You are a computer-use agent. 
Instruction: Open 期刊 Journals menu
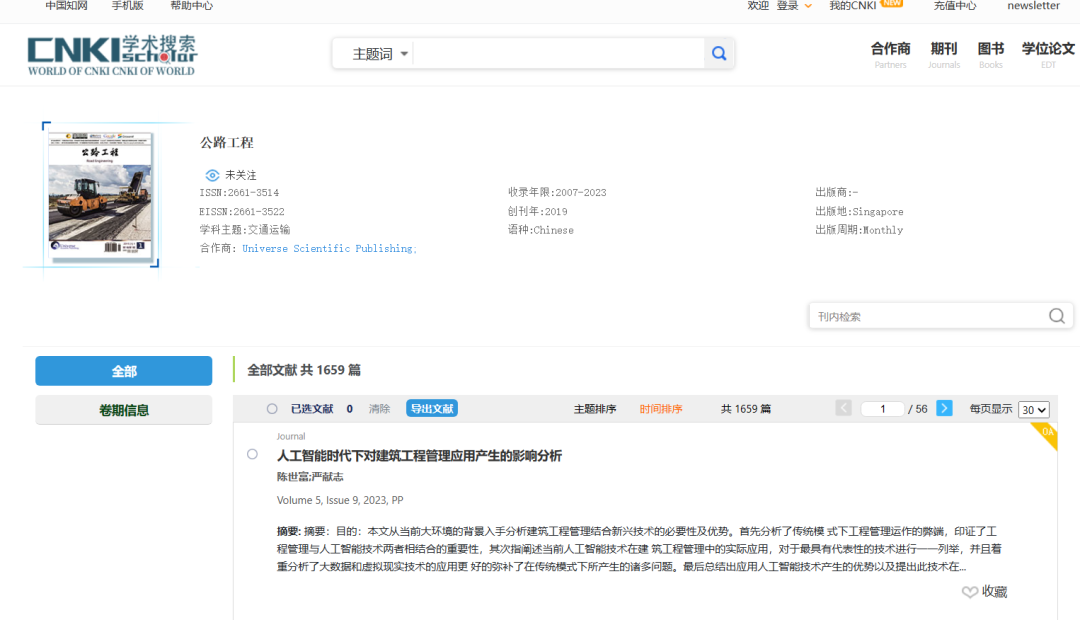click(x=944, y=55)
